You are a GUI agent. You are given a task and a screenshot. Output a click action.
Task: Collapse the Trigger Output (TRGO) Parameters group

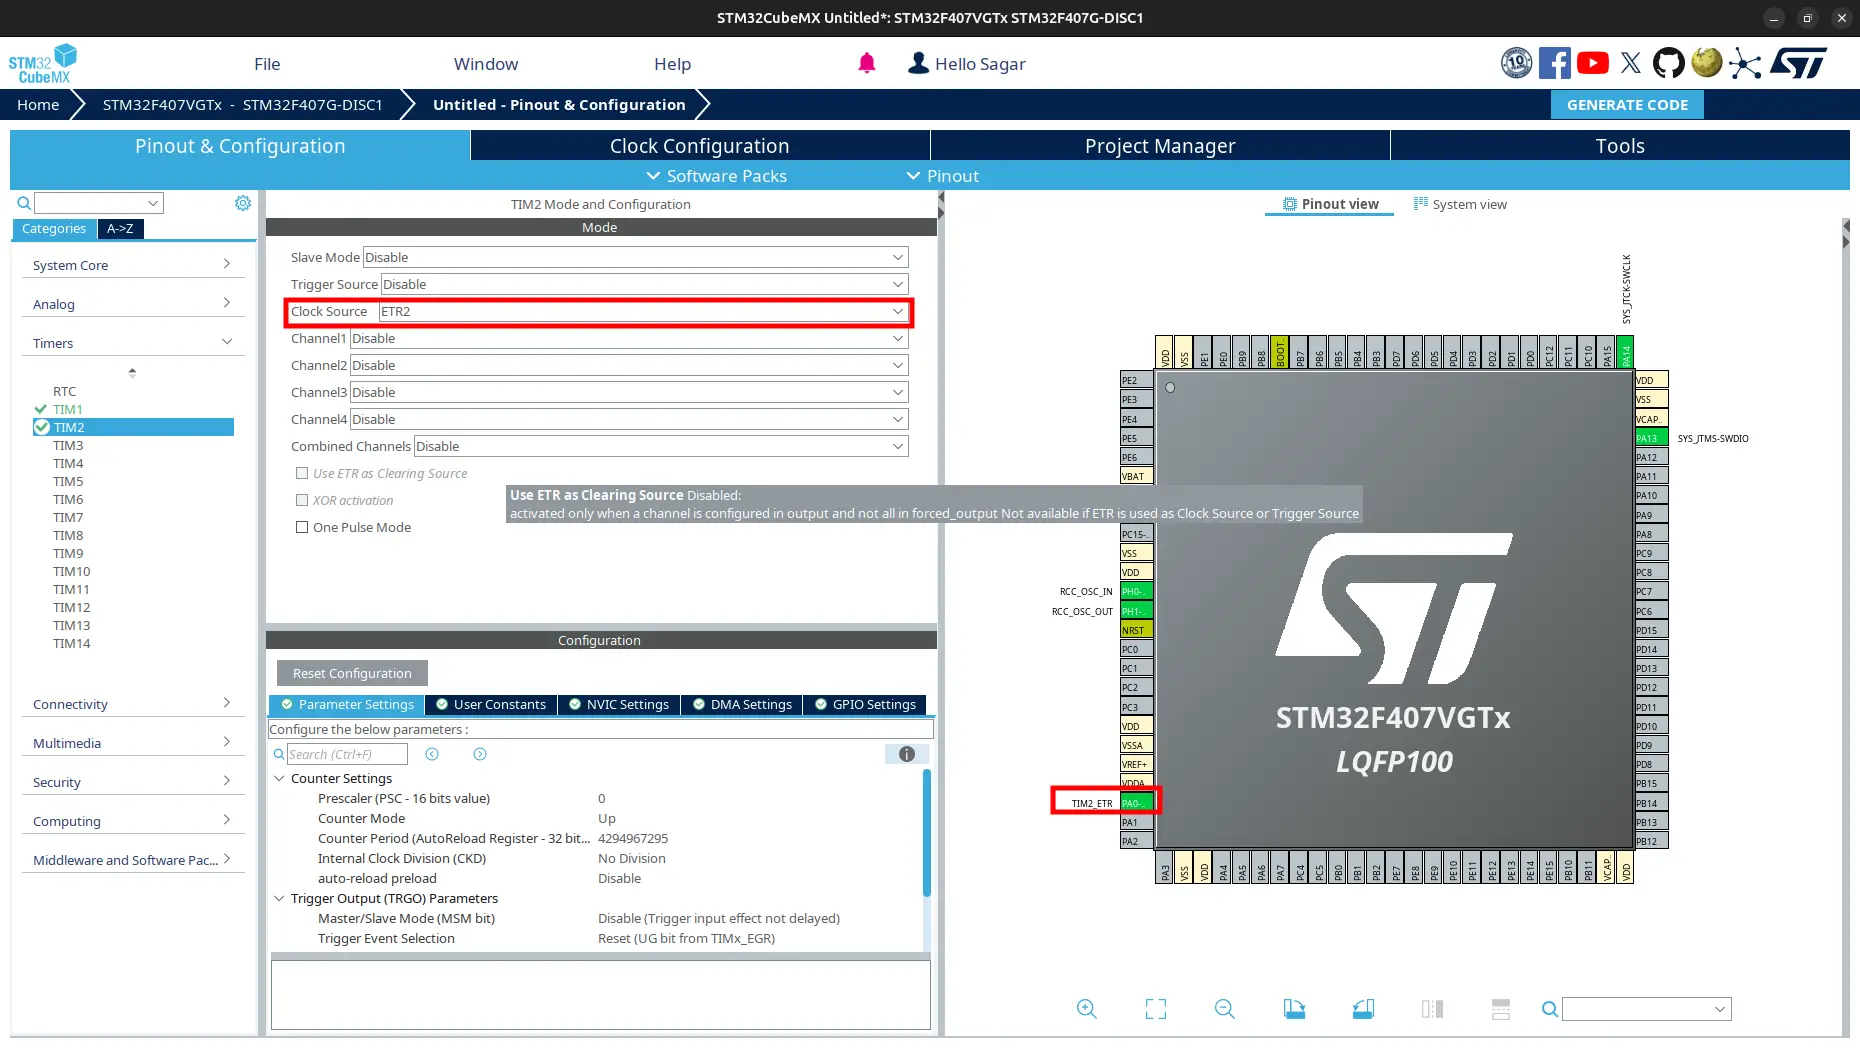(279, 898)
